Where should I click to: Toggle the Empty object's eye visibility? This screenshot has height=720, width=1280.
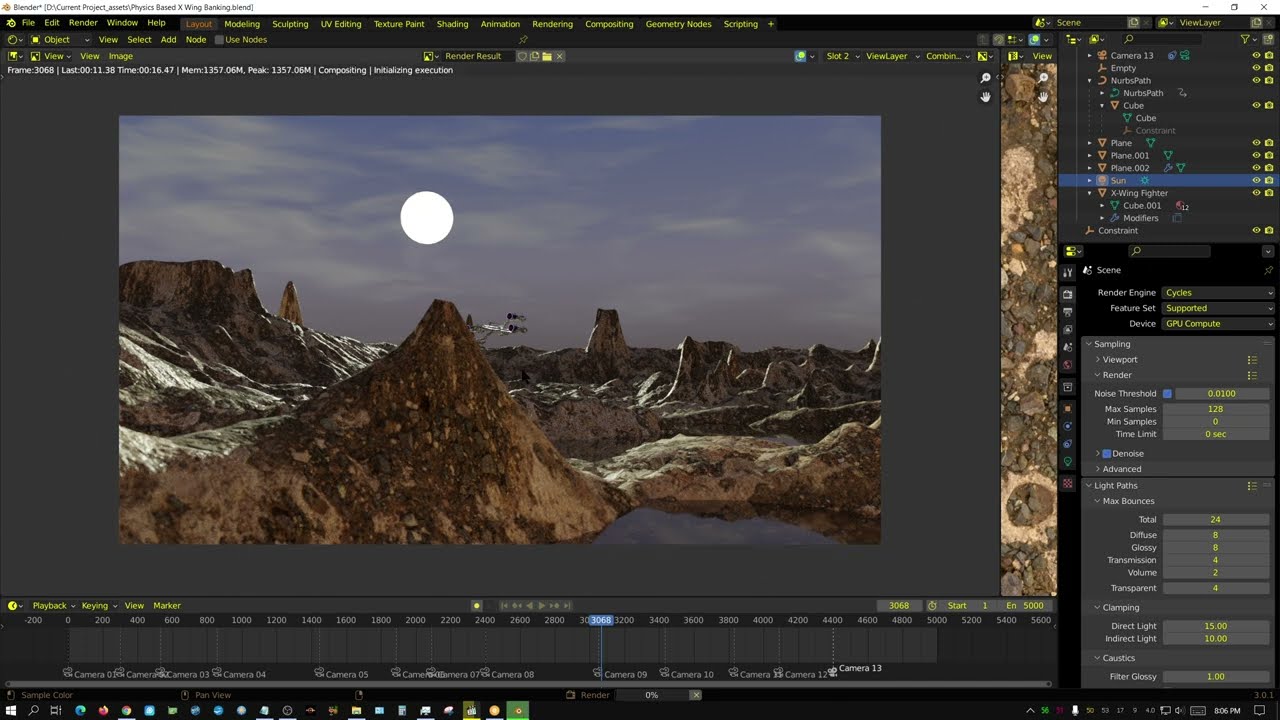click(1256, 68)
